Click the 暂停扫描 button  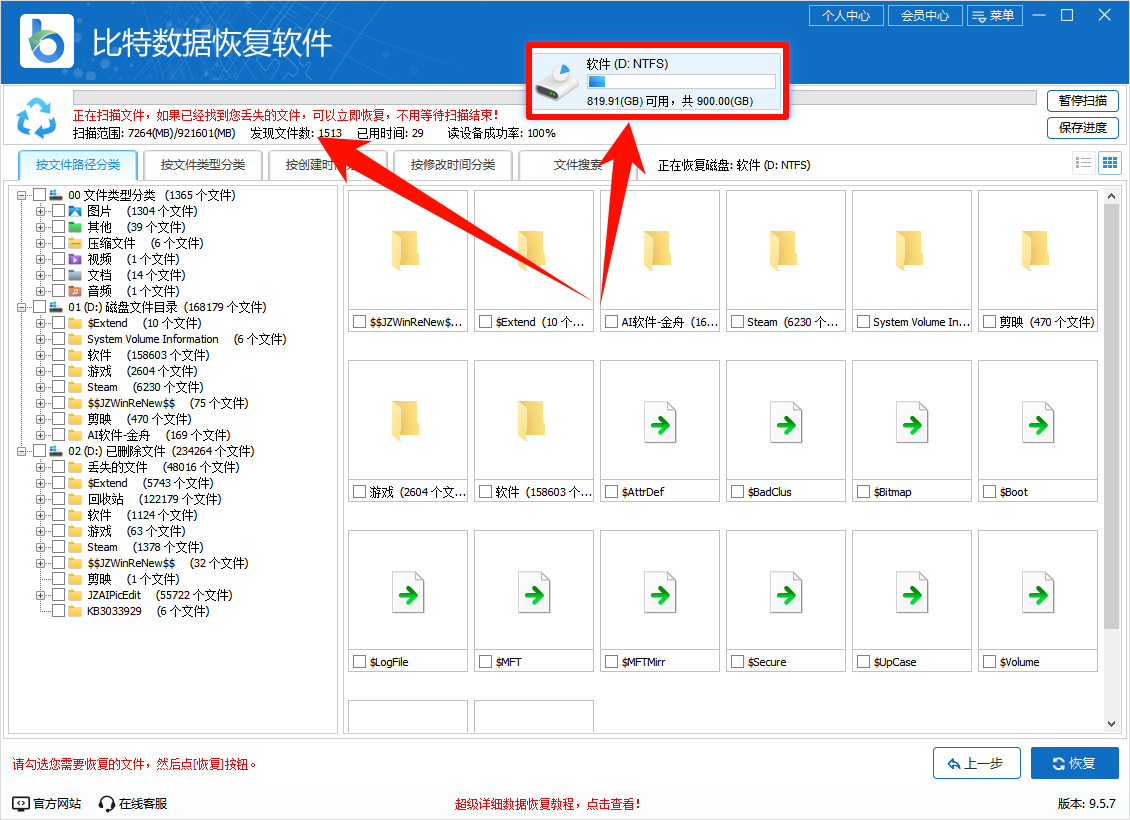pyautogui.click(x=1083, y=101)
